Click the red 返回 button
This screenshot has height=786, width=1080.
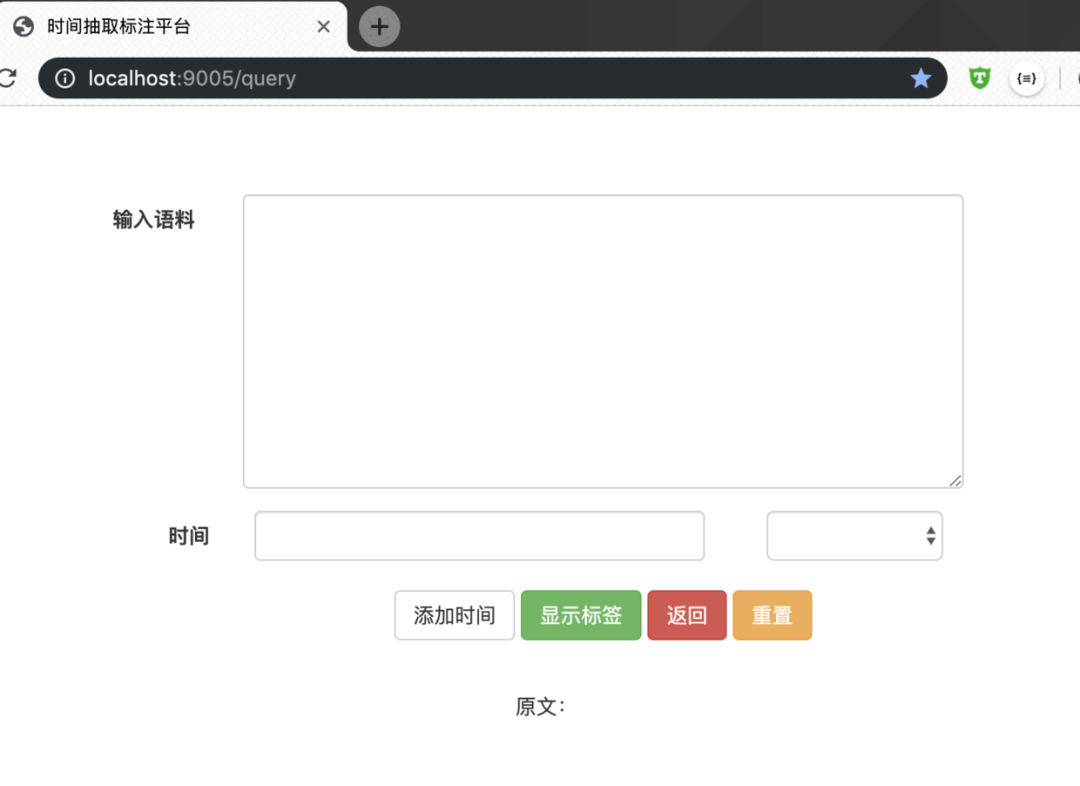[x=687, y=615]
